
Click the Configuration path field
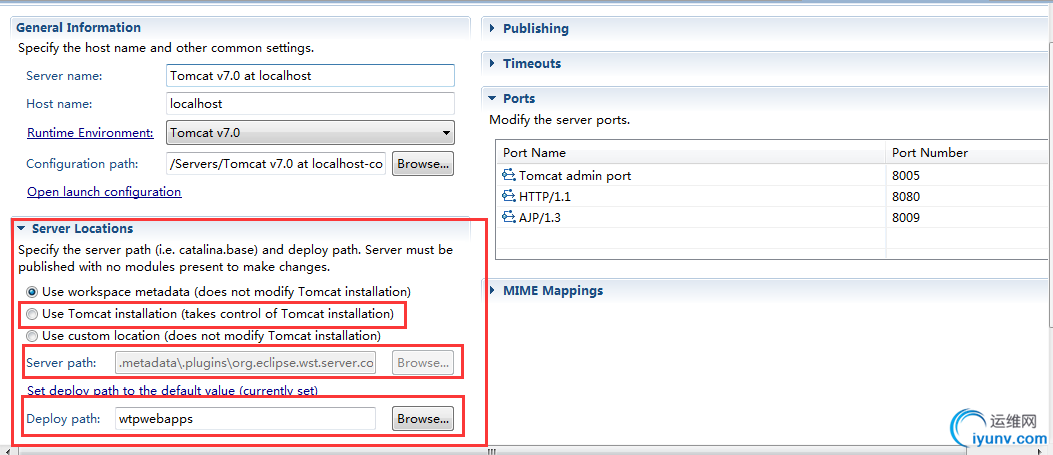(276, 164)
